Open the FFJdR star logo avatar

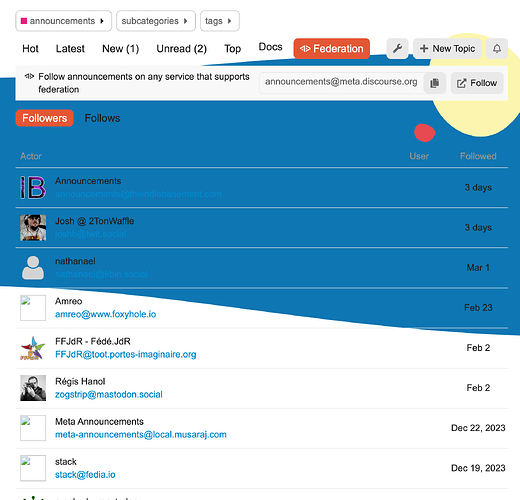pyautogui.click(x=33, y=348)
